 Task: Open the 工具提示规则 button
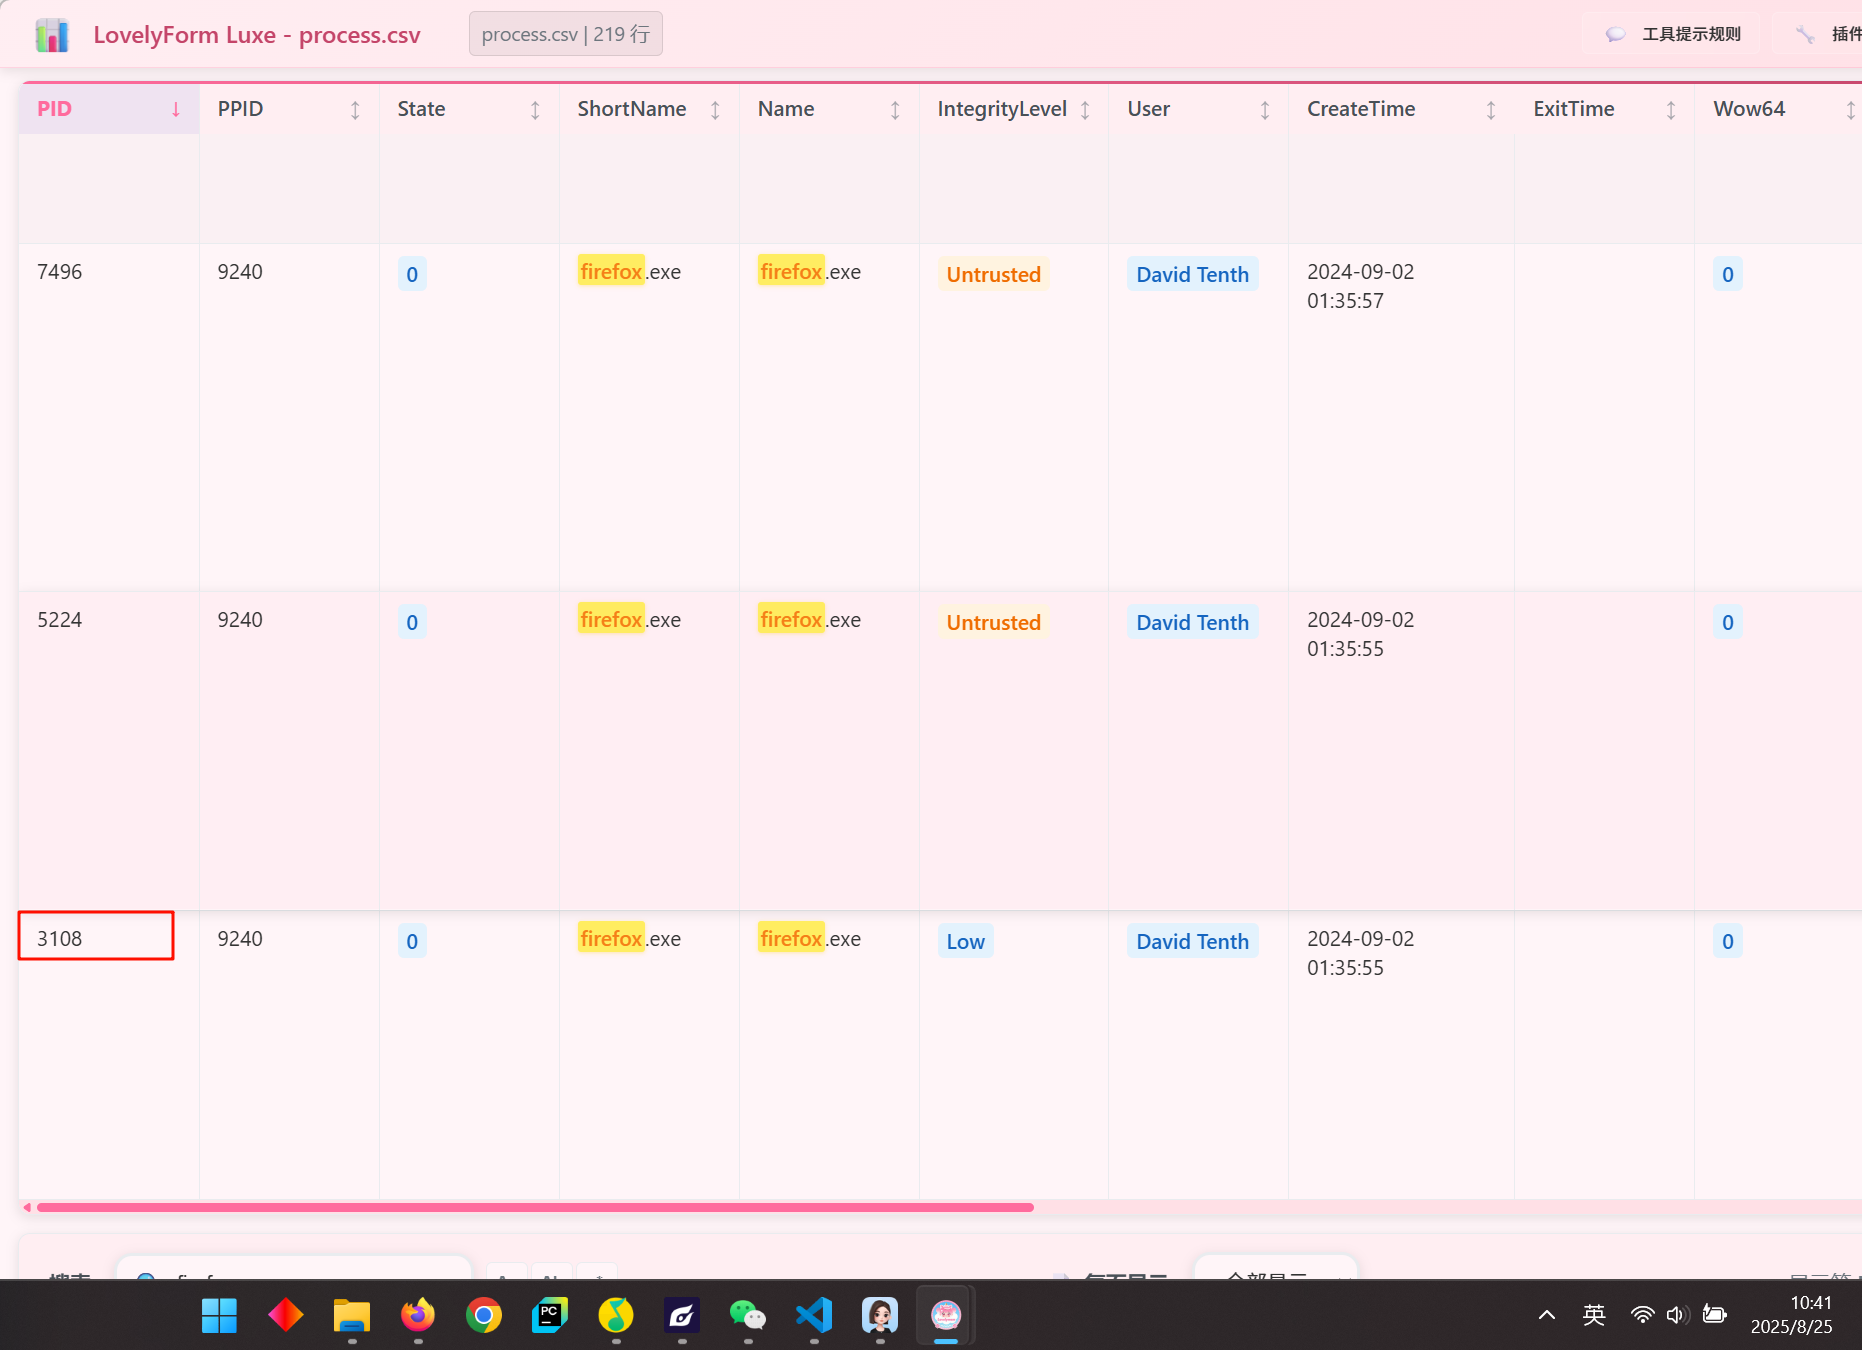1673,34
